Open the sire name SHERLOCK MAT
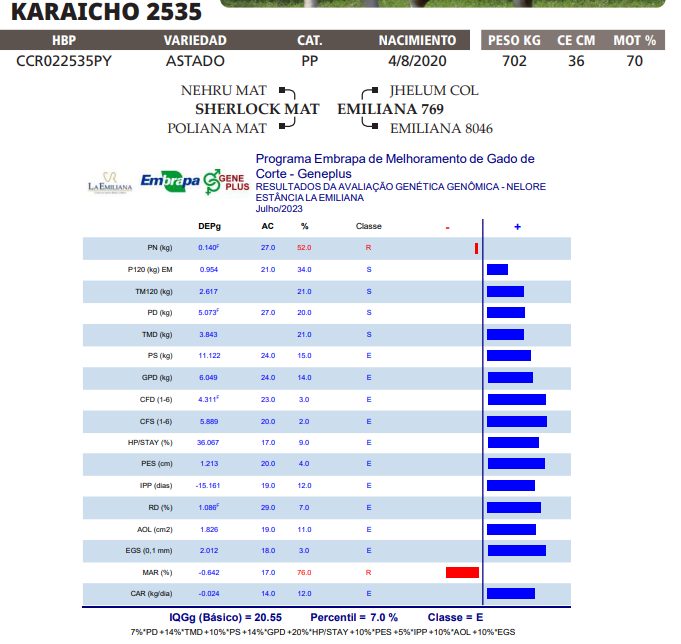The height and width of the screenshot is (644, 681). tap(257, 109)
